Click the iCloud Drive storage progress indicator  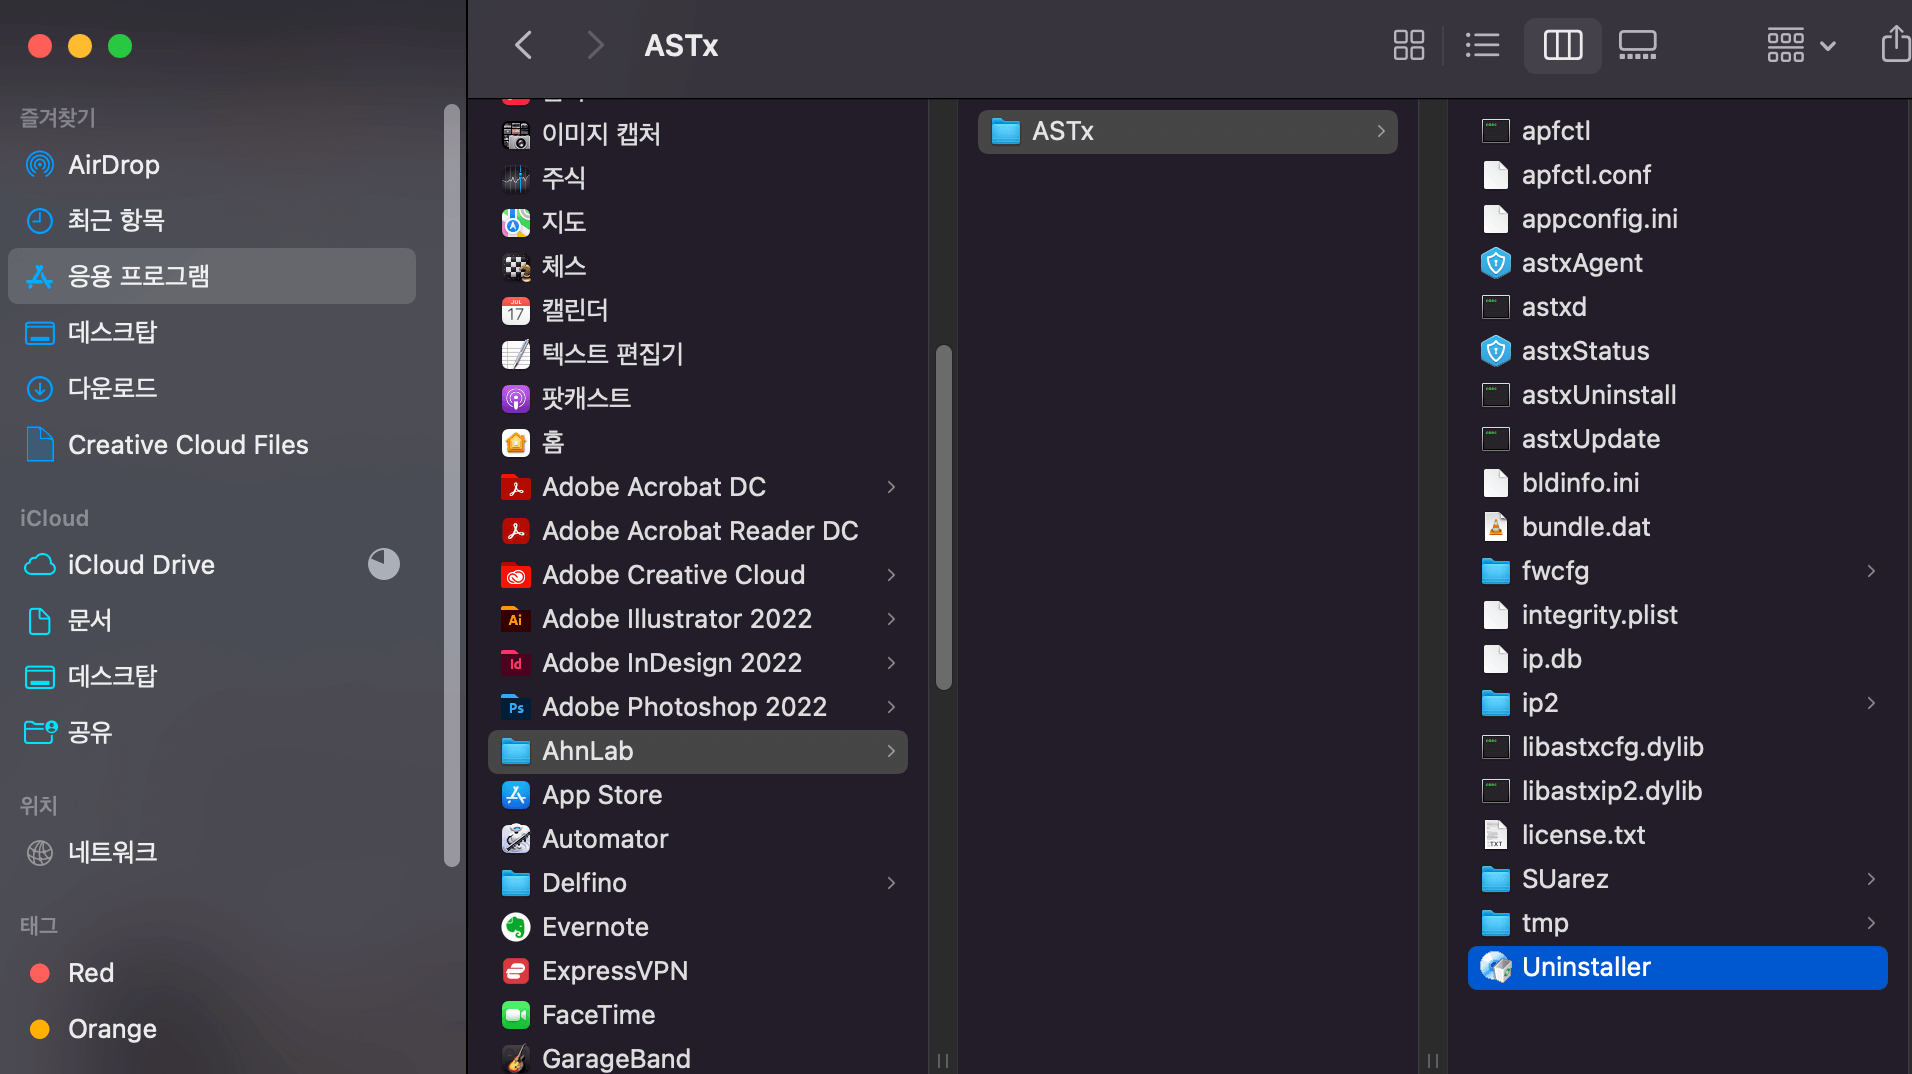click(383, 565)
